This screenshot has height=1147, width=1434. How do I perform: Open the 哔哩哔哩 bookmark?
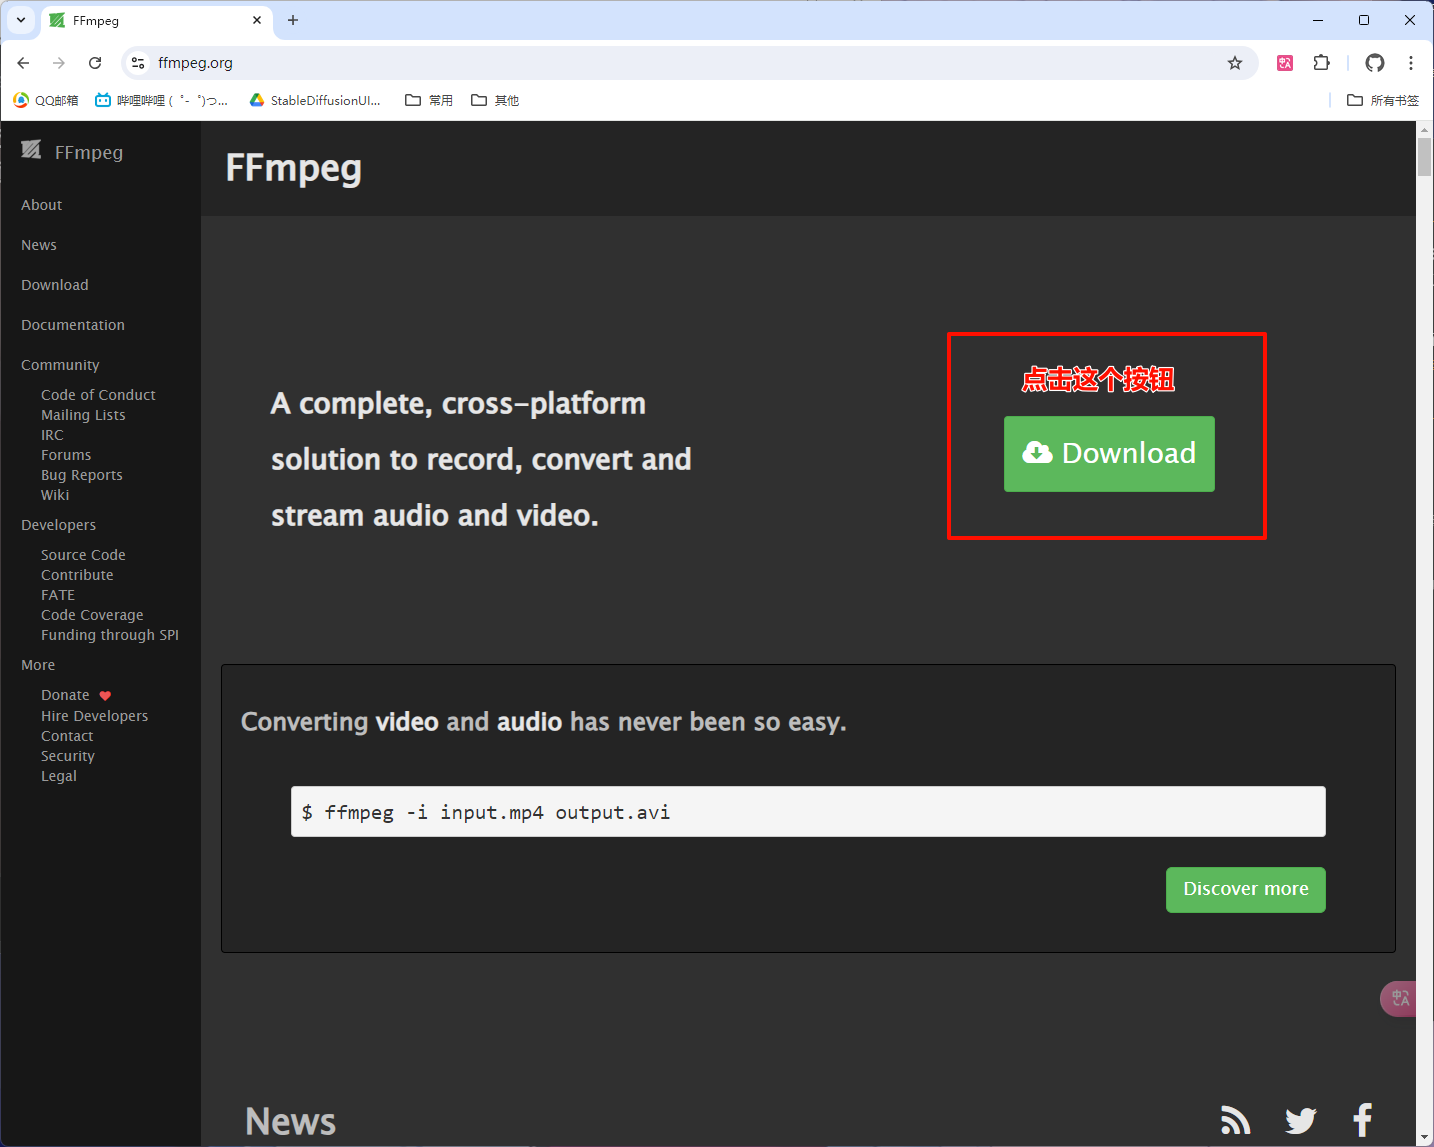(161, 100)
